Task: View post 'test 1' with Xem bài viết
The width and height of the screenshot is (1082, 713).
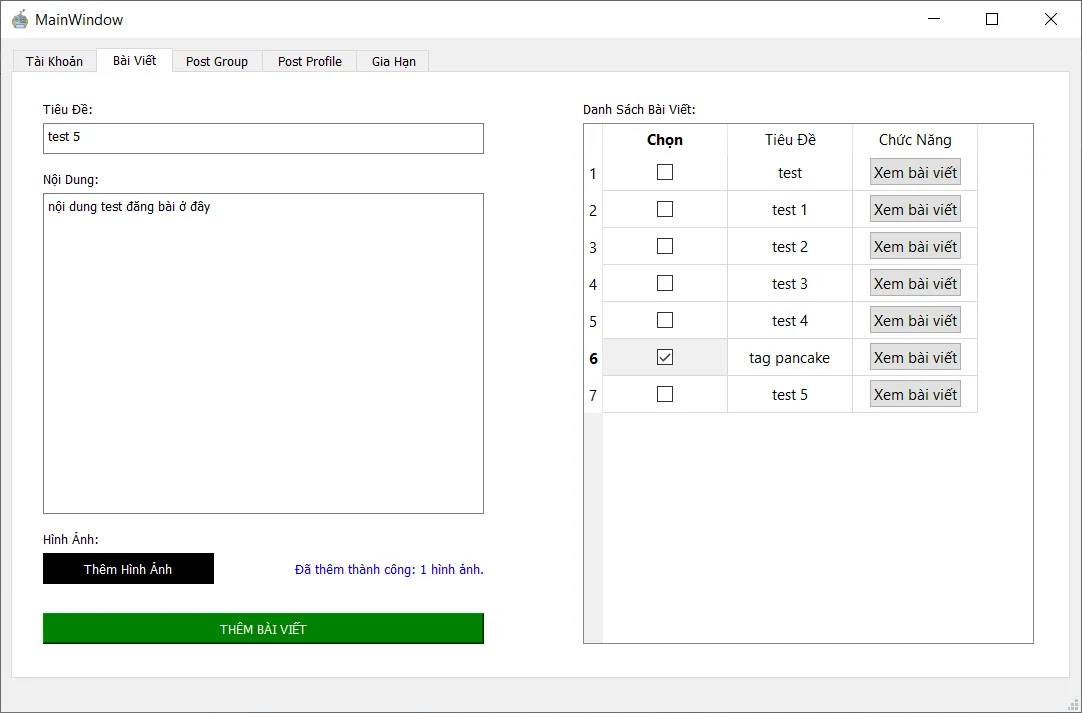Action: pyautogui.click(x=915, y=210)
